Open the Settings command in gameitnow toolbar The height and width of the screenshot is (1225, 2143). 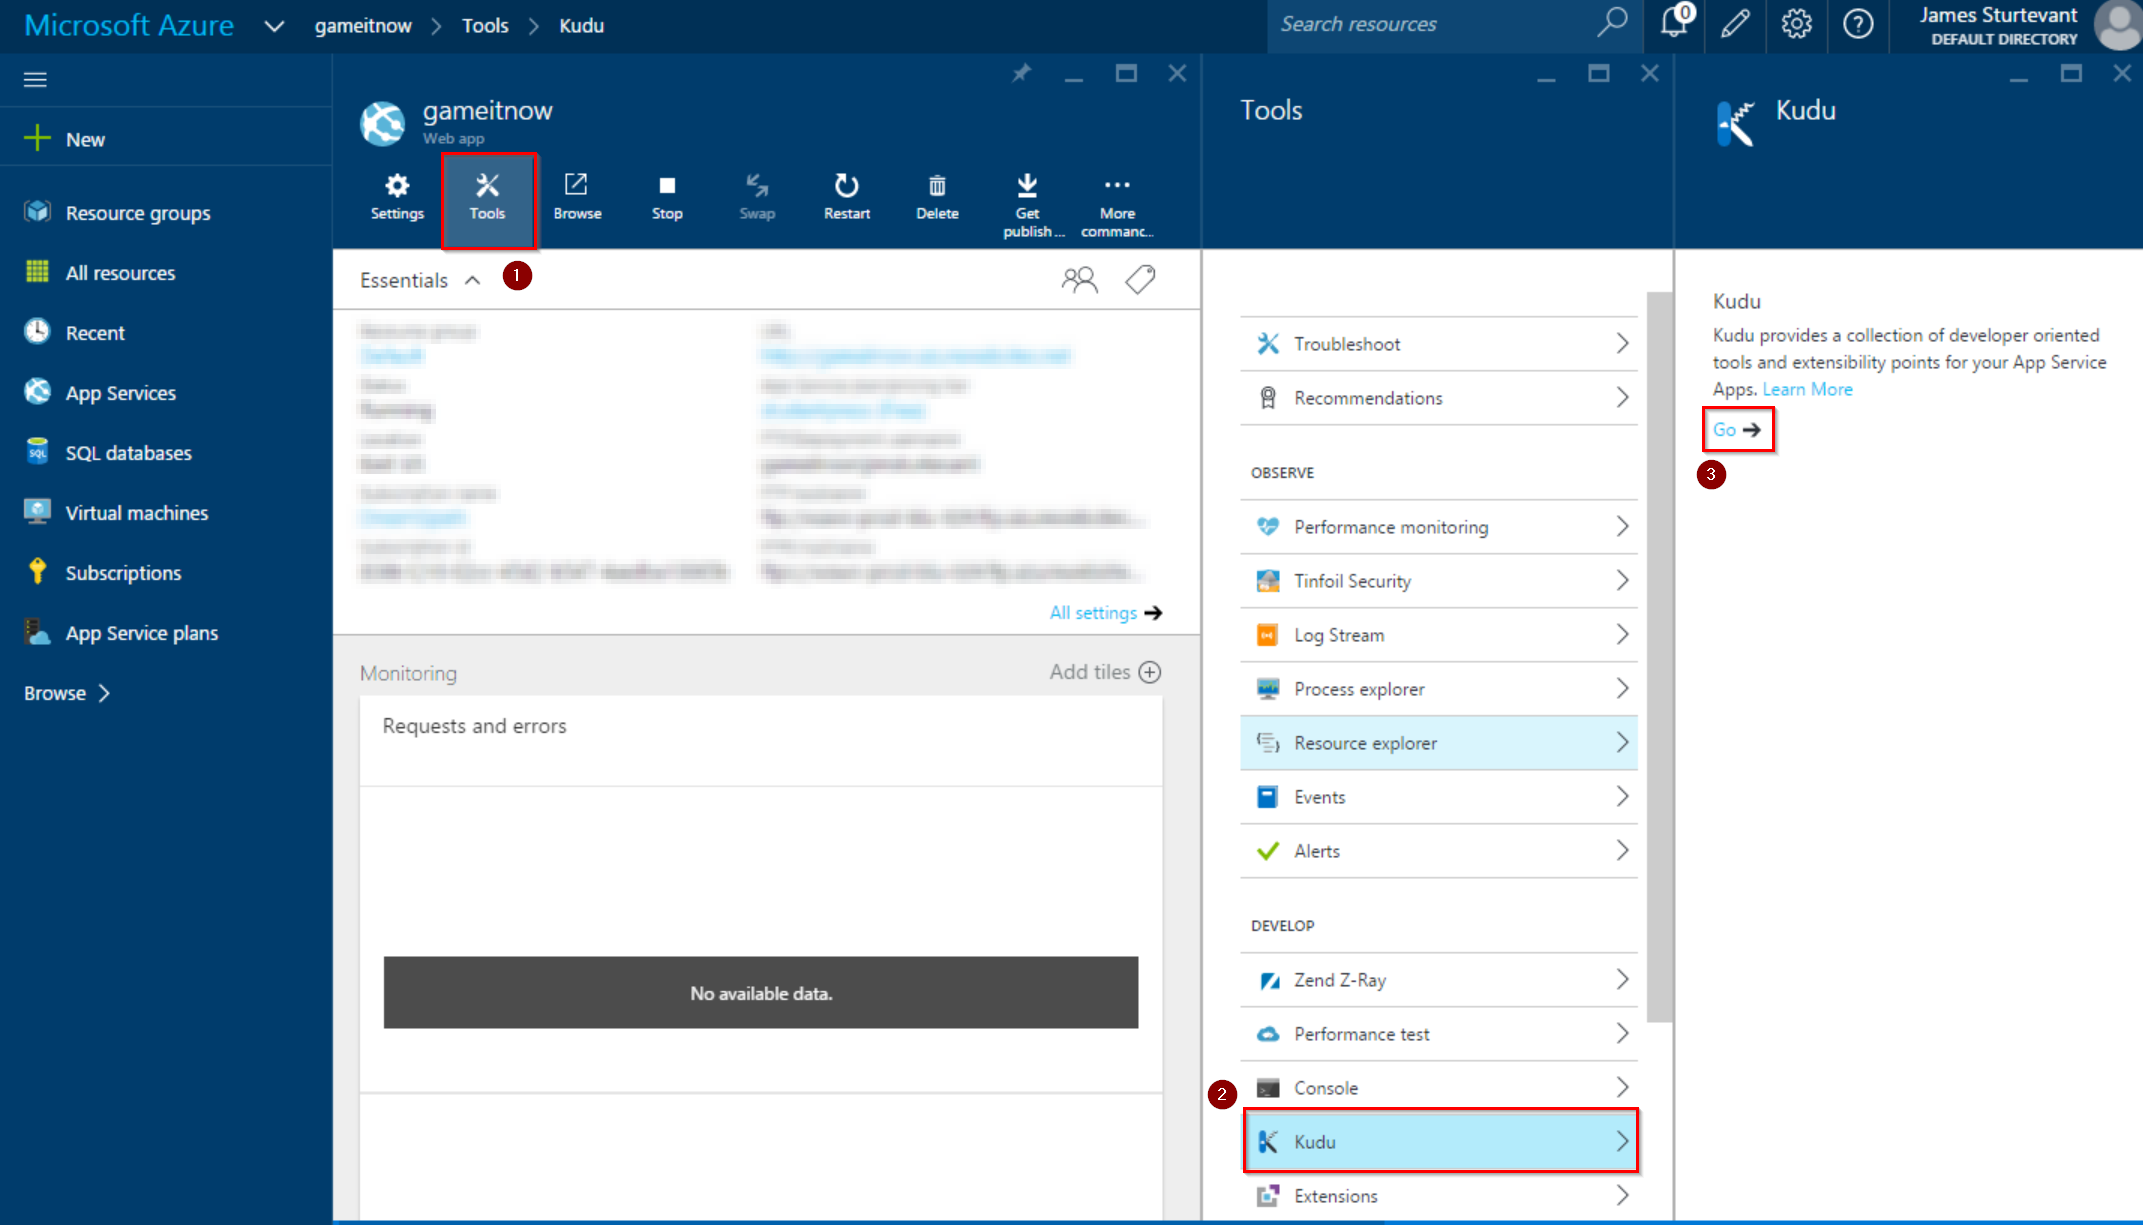397,197
